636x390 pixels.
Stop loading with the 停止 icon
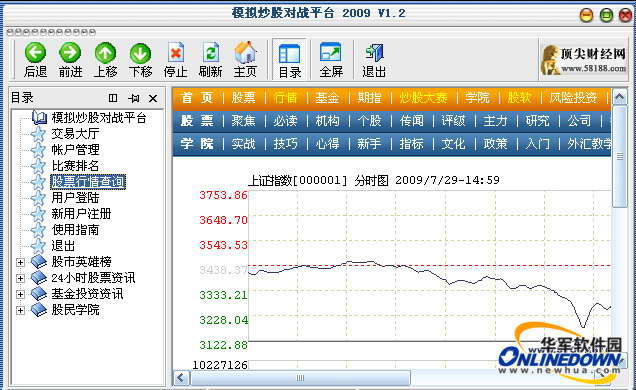coord(176,53)
